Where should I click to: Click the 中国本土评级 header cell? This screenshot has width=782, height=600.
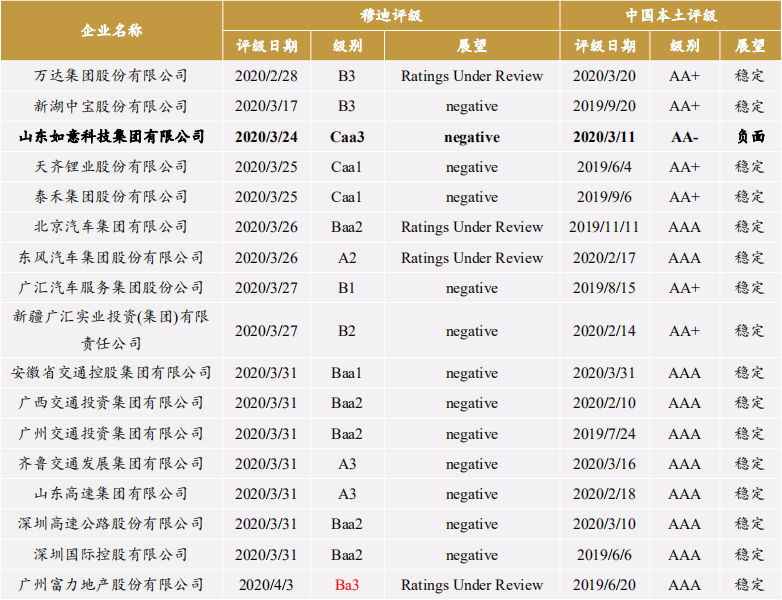coord(671,15)
